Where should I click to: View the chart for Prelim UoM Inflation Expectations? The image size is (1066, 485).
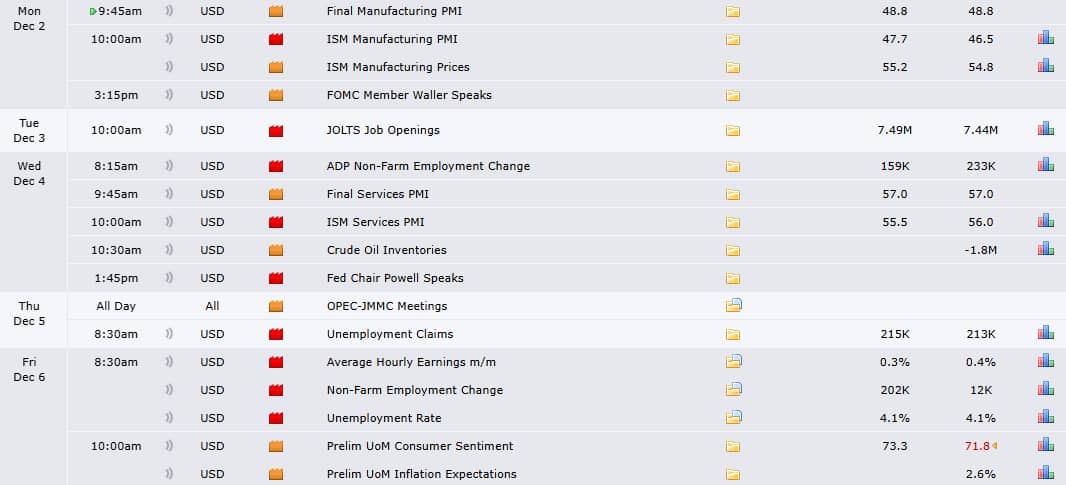1046,474
